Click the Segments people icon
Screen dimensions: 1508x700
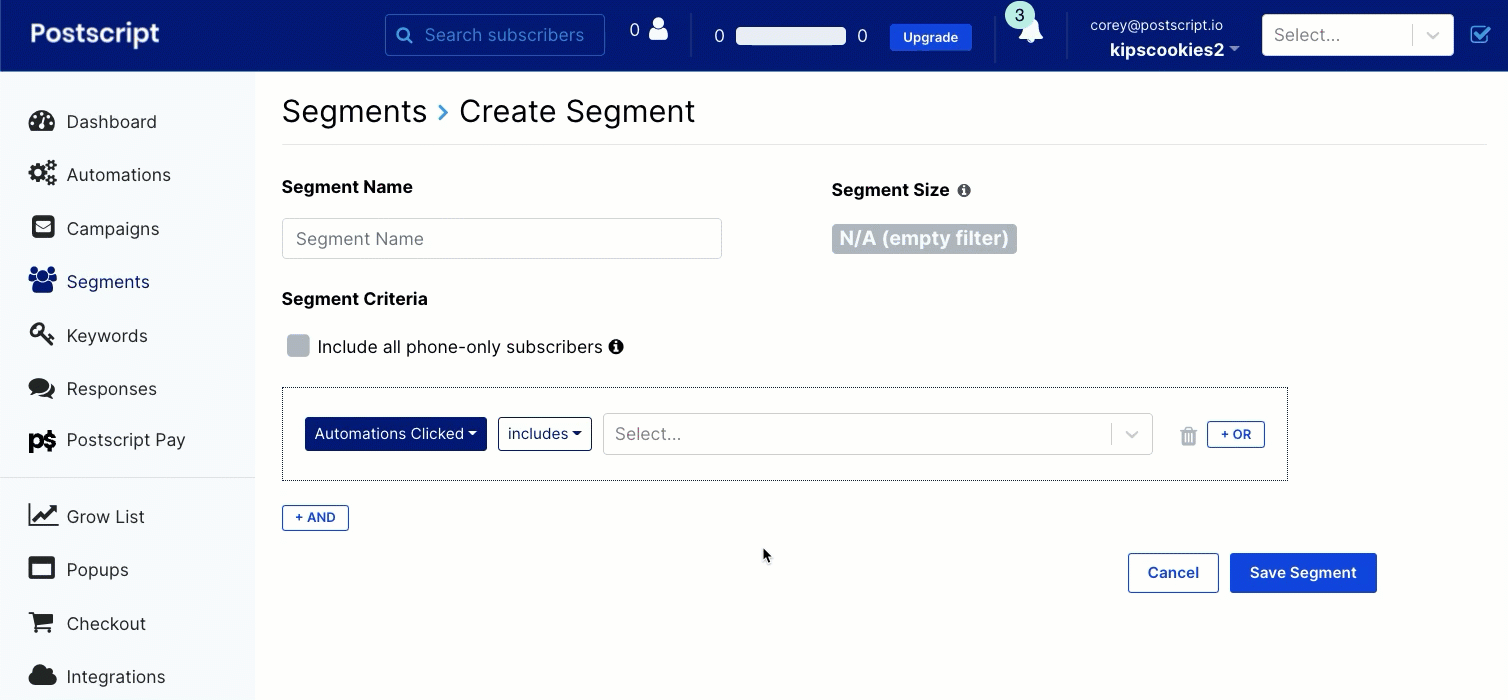tap(42, 280)
